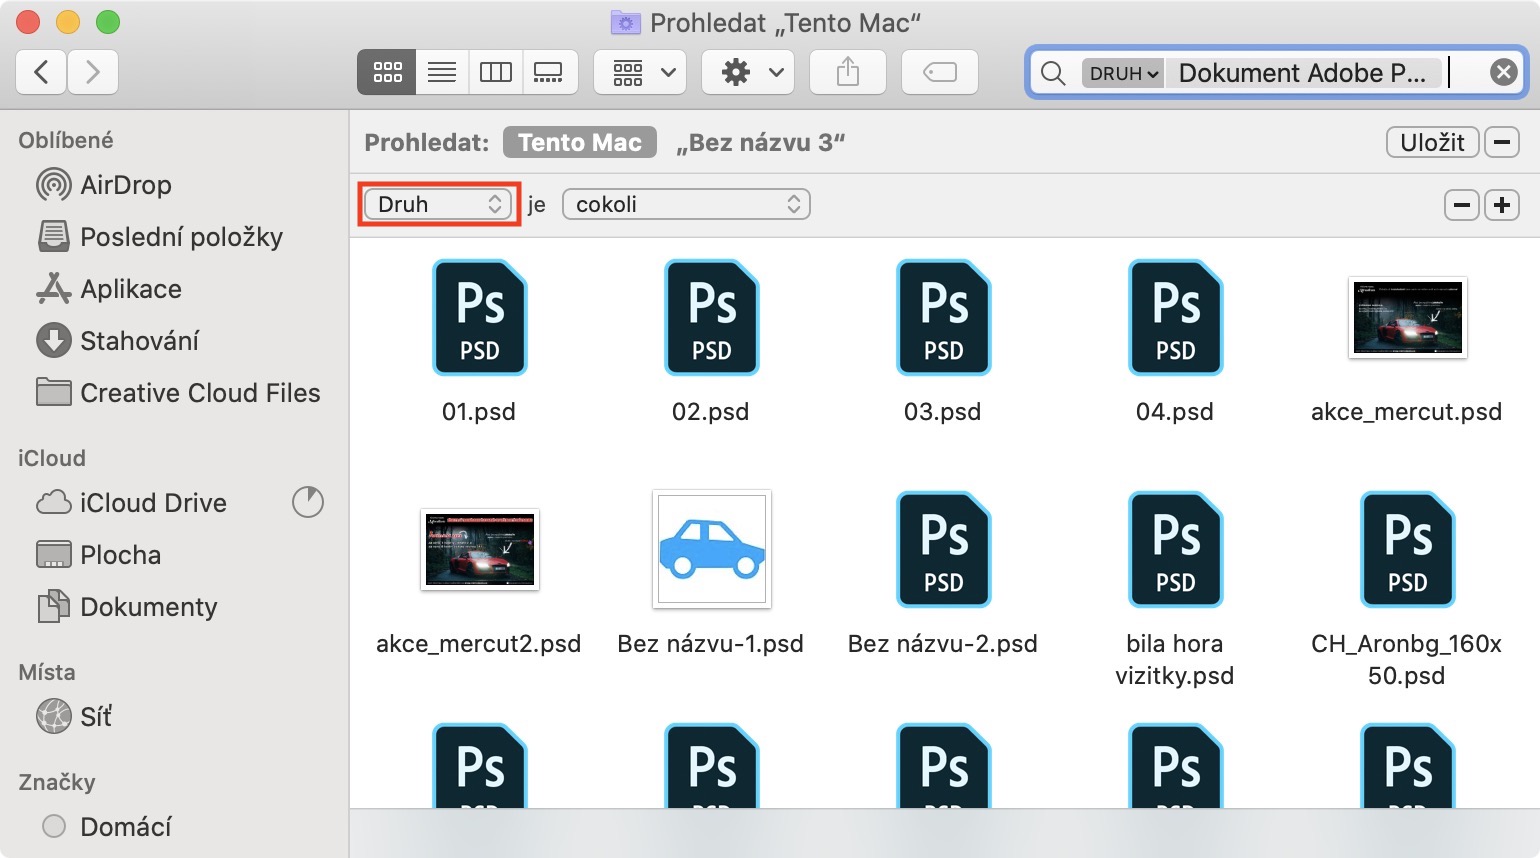Switch to icon view mode

tap(387, 72)
